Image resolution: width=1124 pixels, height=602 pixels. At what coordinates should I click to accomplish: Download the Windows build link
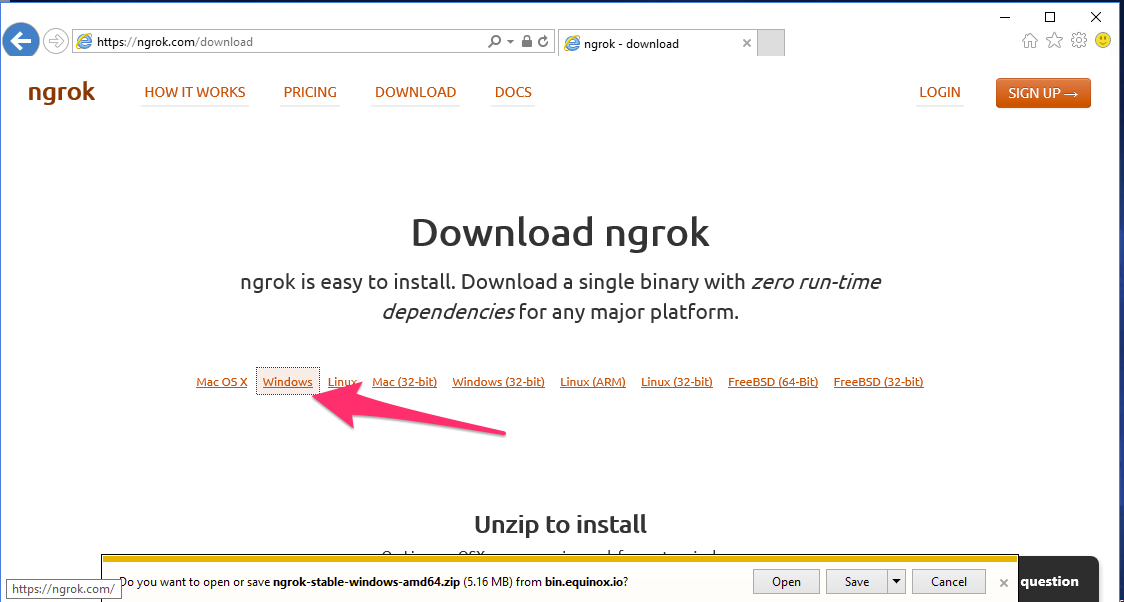(287, 382)
